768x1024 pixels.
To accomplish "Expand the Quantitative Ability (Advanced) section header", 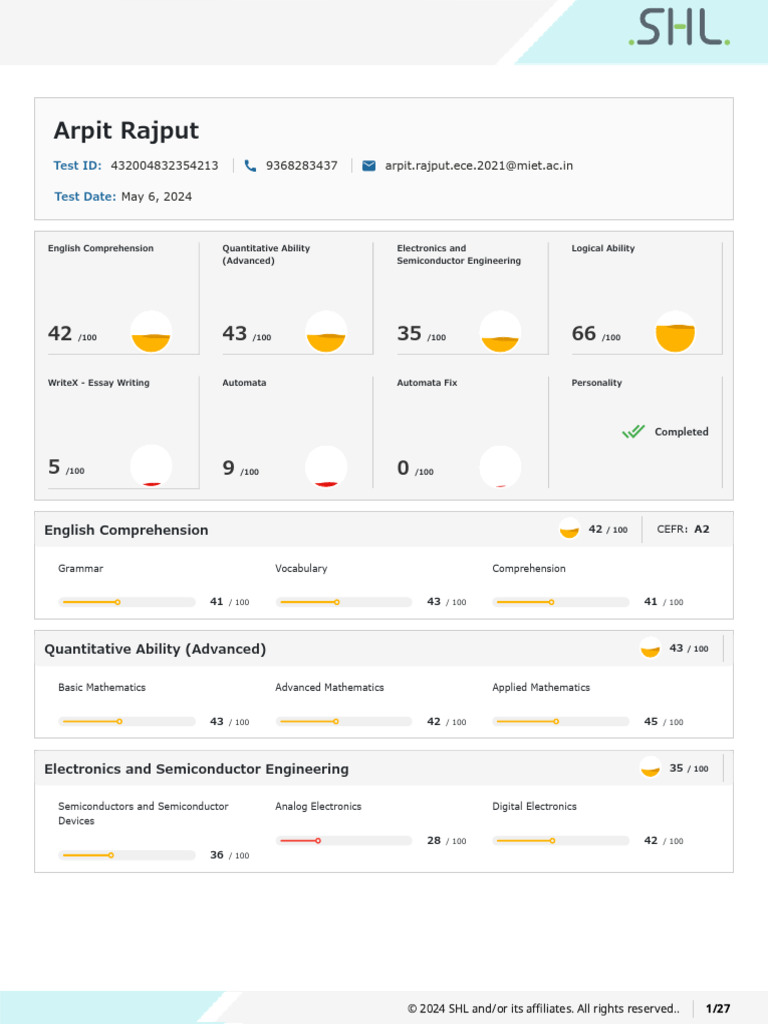I will [x=155, y=649].
